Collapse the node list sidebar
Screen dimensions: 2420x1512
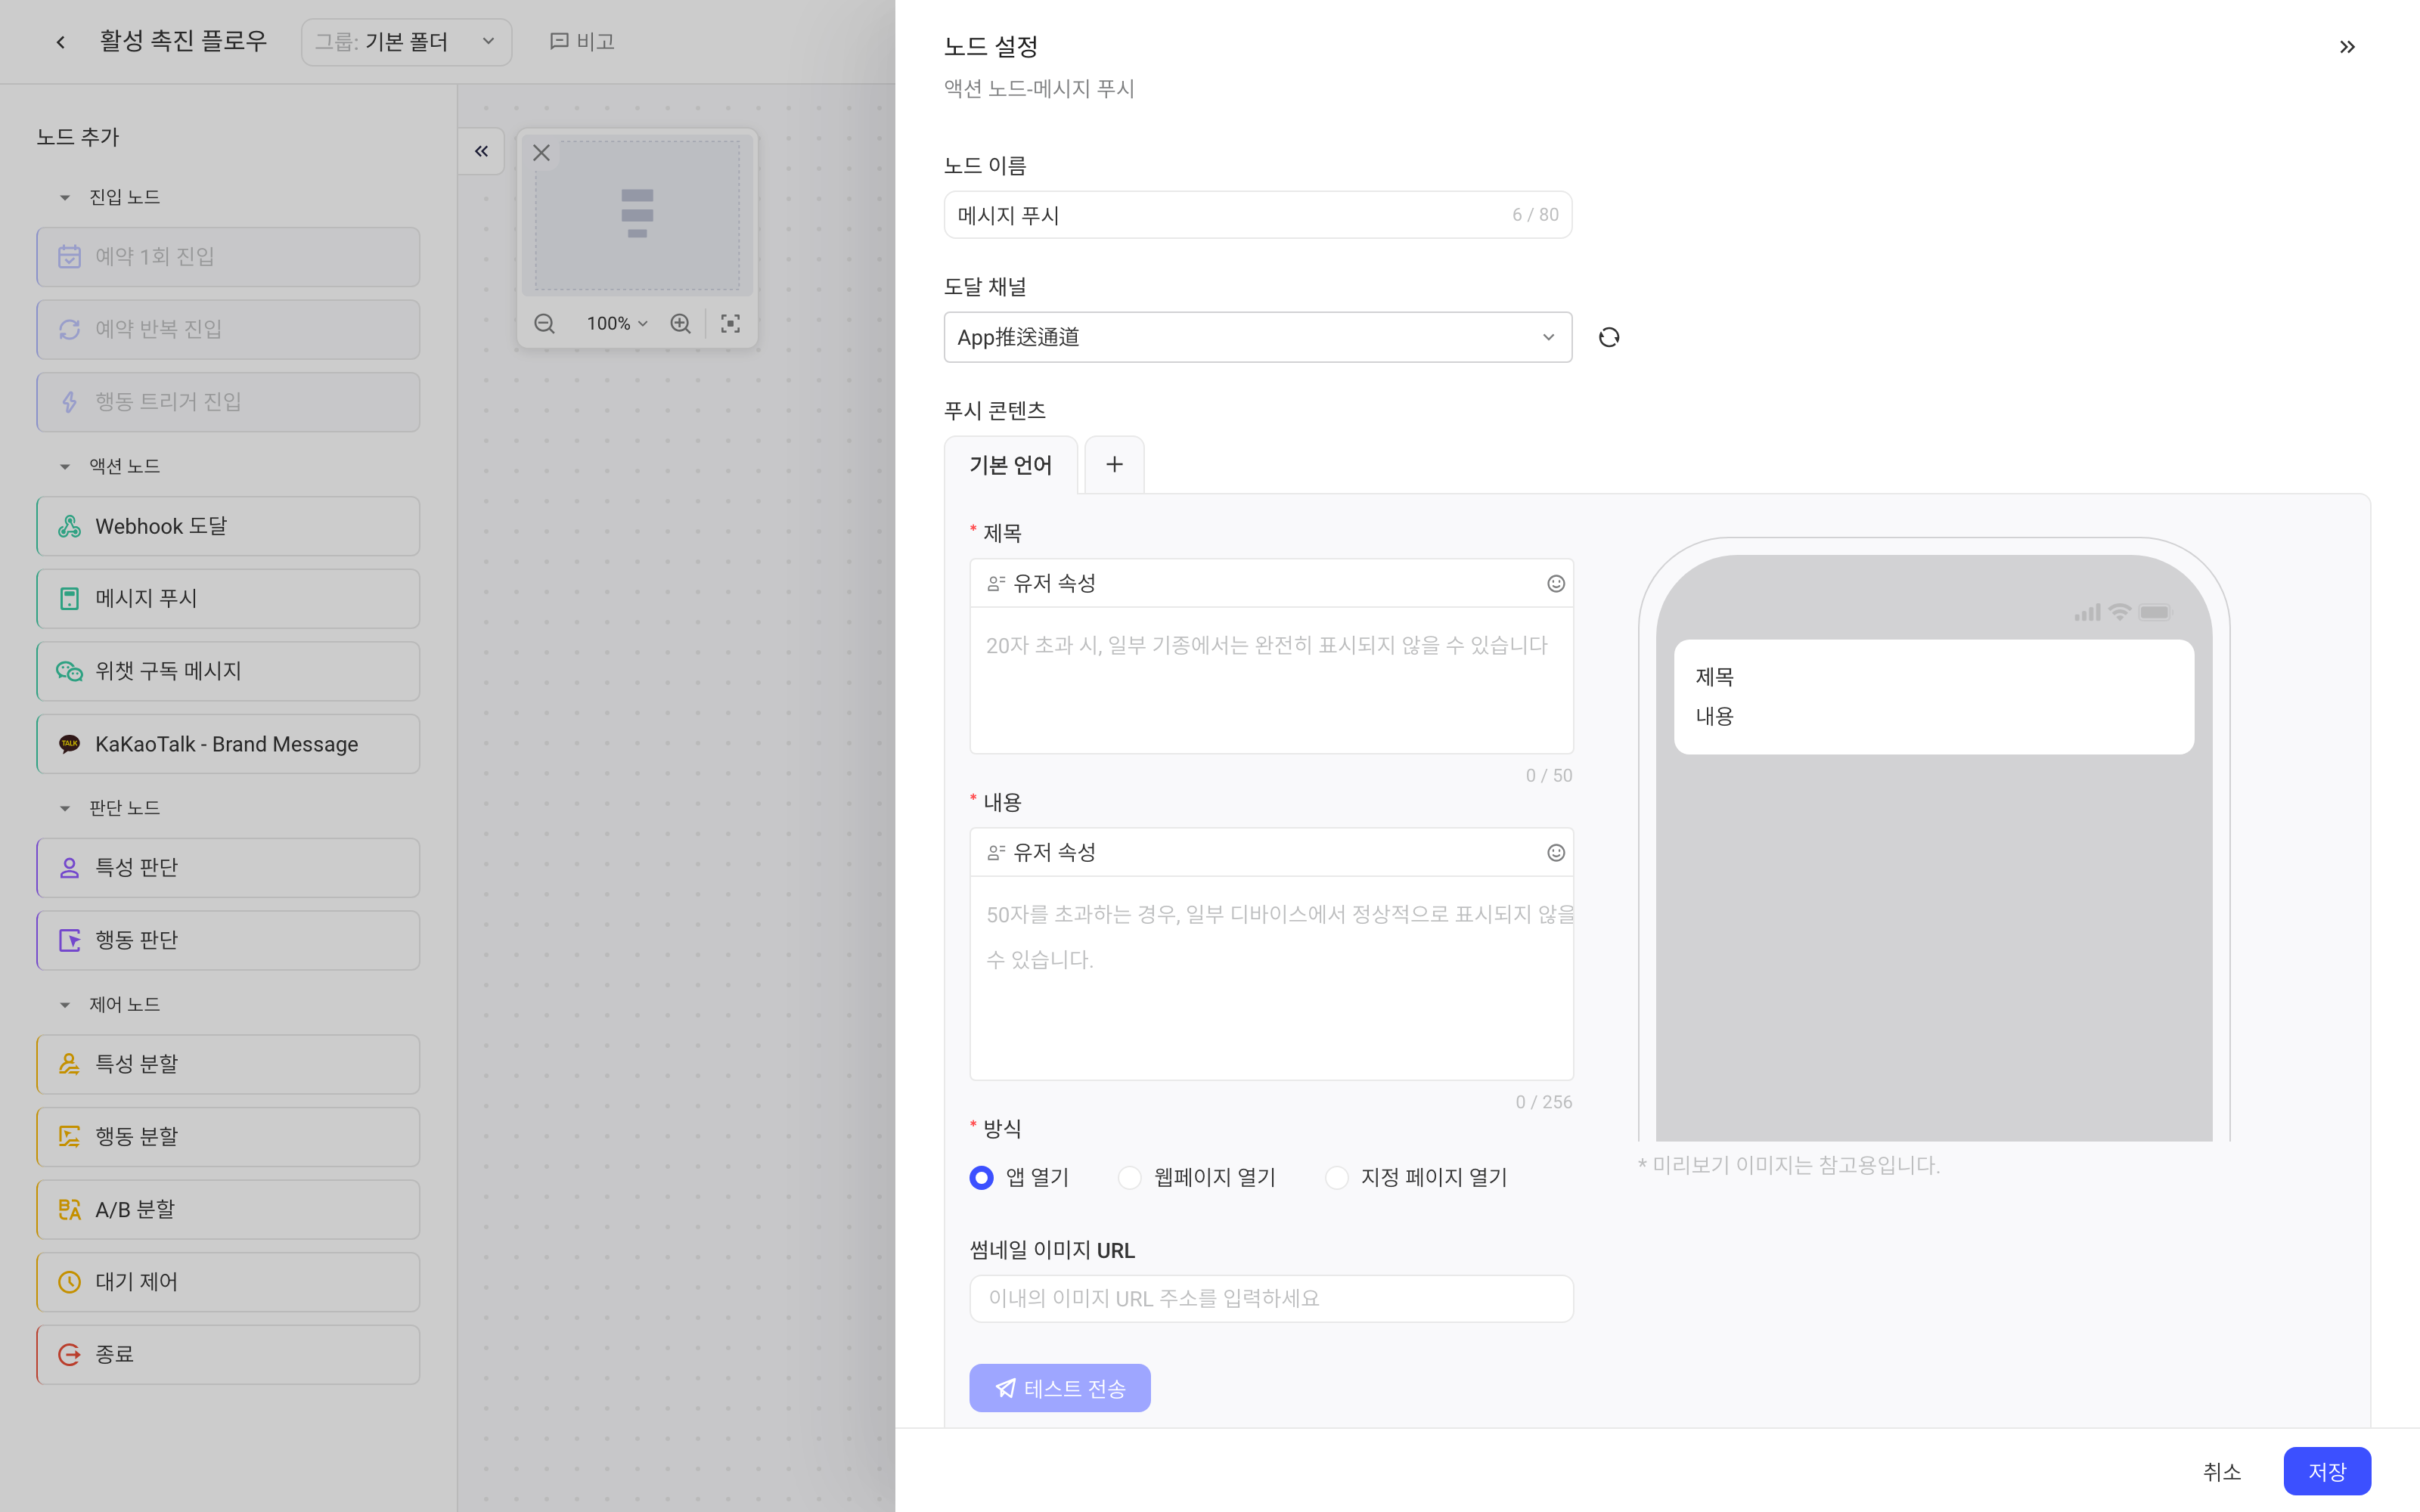pyautogui.click(x=481, y=151)
